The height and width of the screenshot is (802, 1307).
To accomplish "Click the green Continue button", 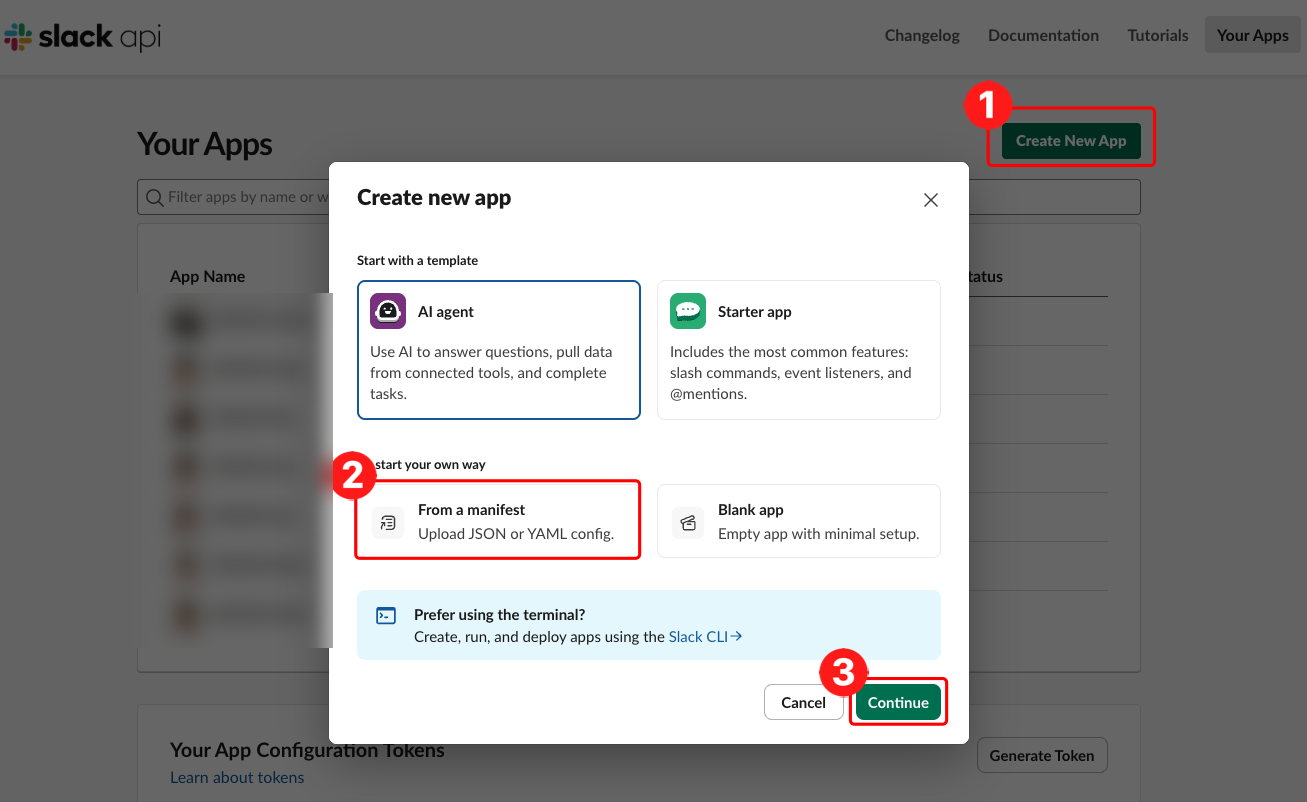I will [x=898, y=703].
